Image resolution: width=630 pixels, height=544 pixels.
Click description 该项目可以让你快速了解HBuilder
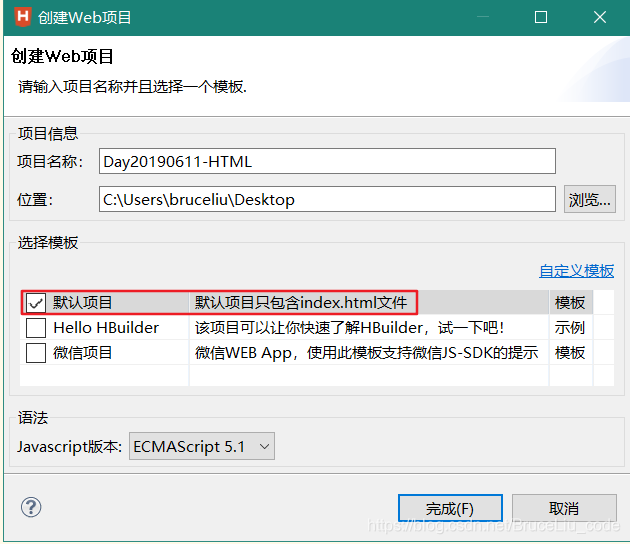tap(349, 328)
